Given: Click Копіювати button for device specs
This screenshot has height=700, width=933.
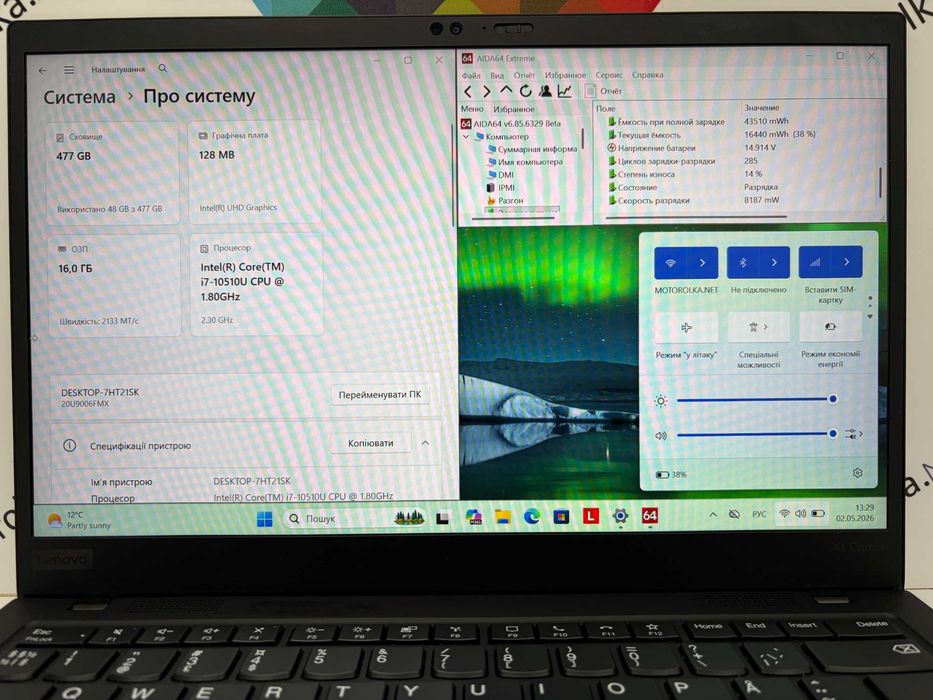Looking at the screenshot, I should tap(371, 443).
